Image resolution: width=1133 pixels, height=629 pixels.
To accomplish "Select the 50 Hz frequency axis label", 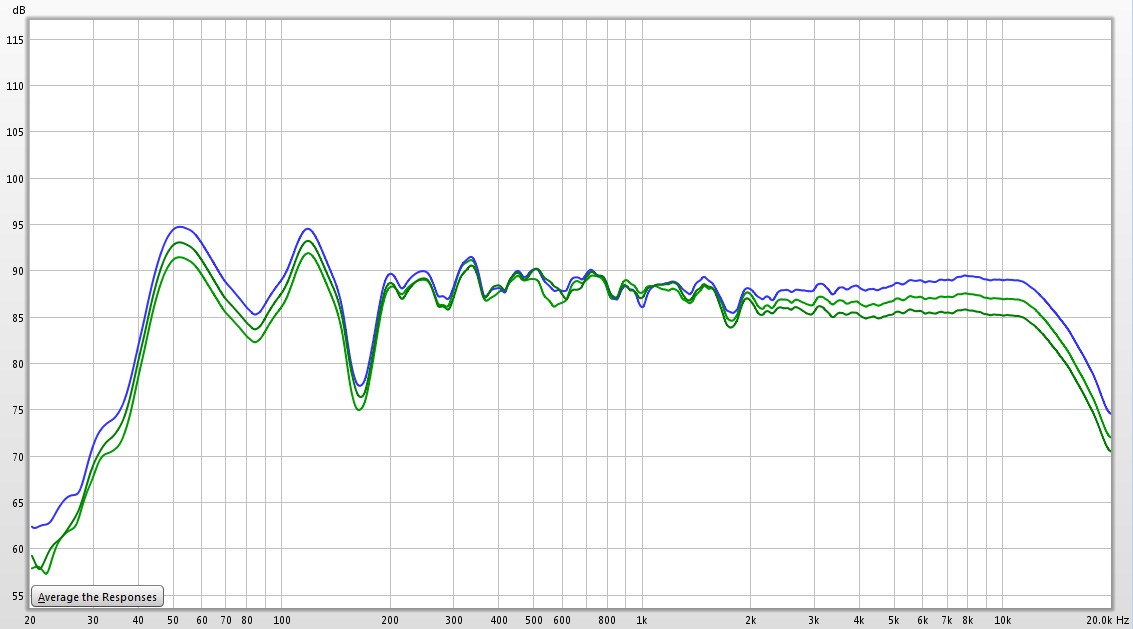I will pyautogui.click(x=173, y=620).
